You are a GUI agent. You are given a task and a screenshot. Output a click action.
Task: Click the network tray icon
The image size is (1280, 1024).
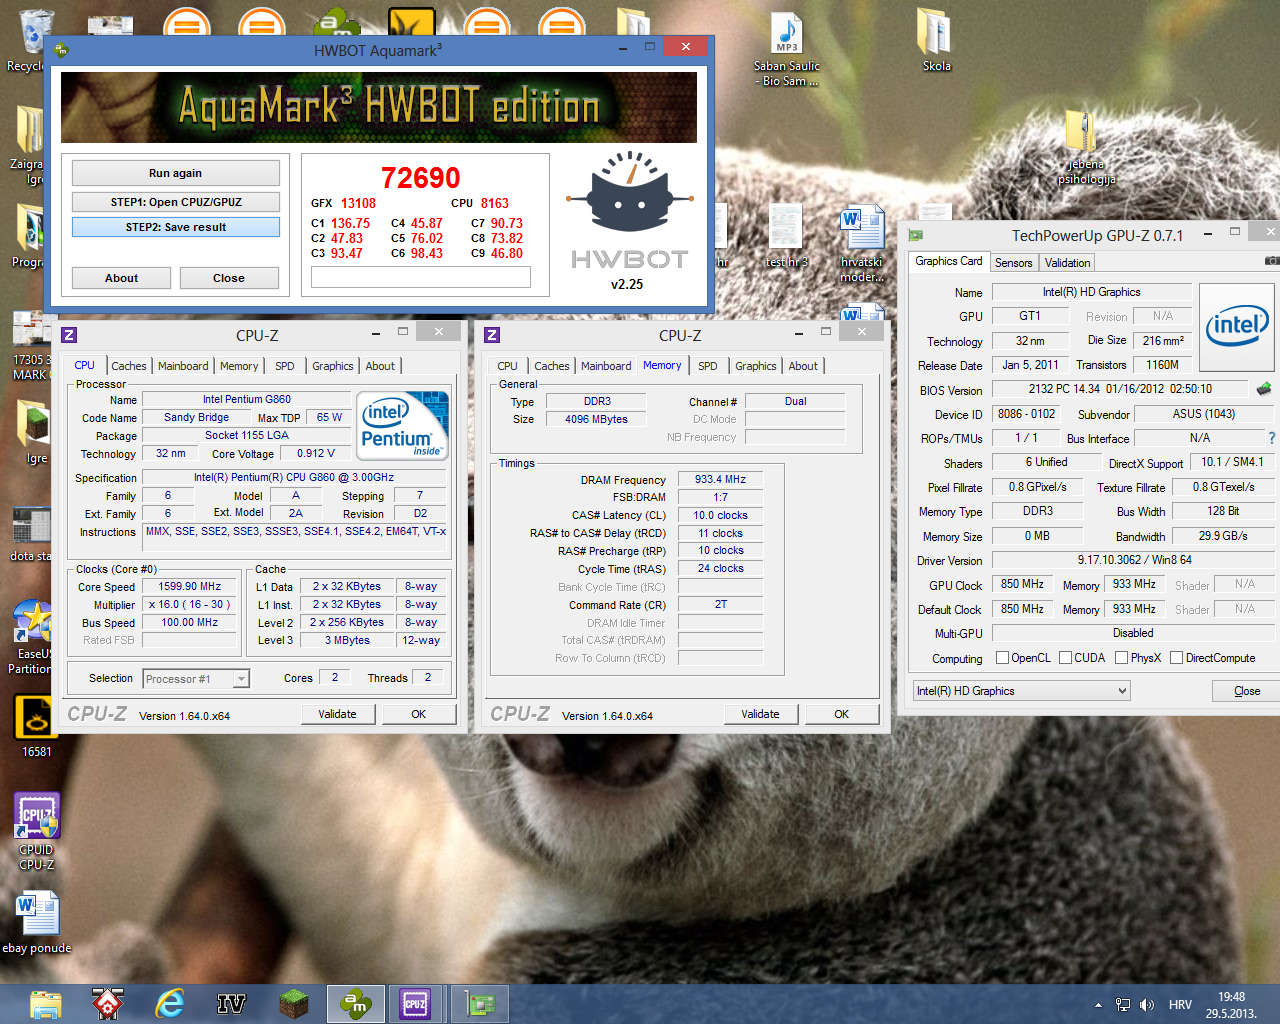click(x=1123, y=1005)
